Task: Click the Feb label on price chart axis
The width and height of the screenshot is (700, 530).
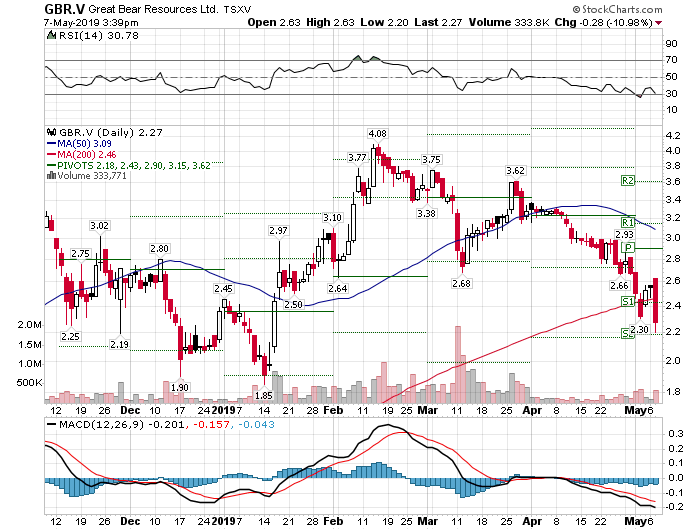Action: [333, 410]
